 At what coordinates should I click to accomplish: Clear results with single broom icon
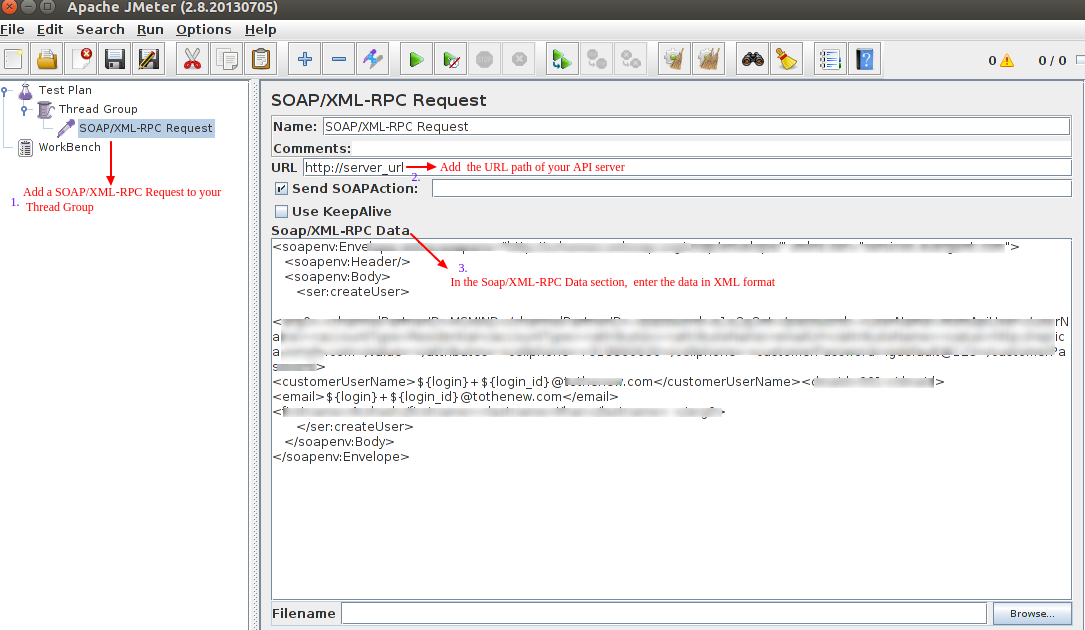tap(674, 60)
